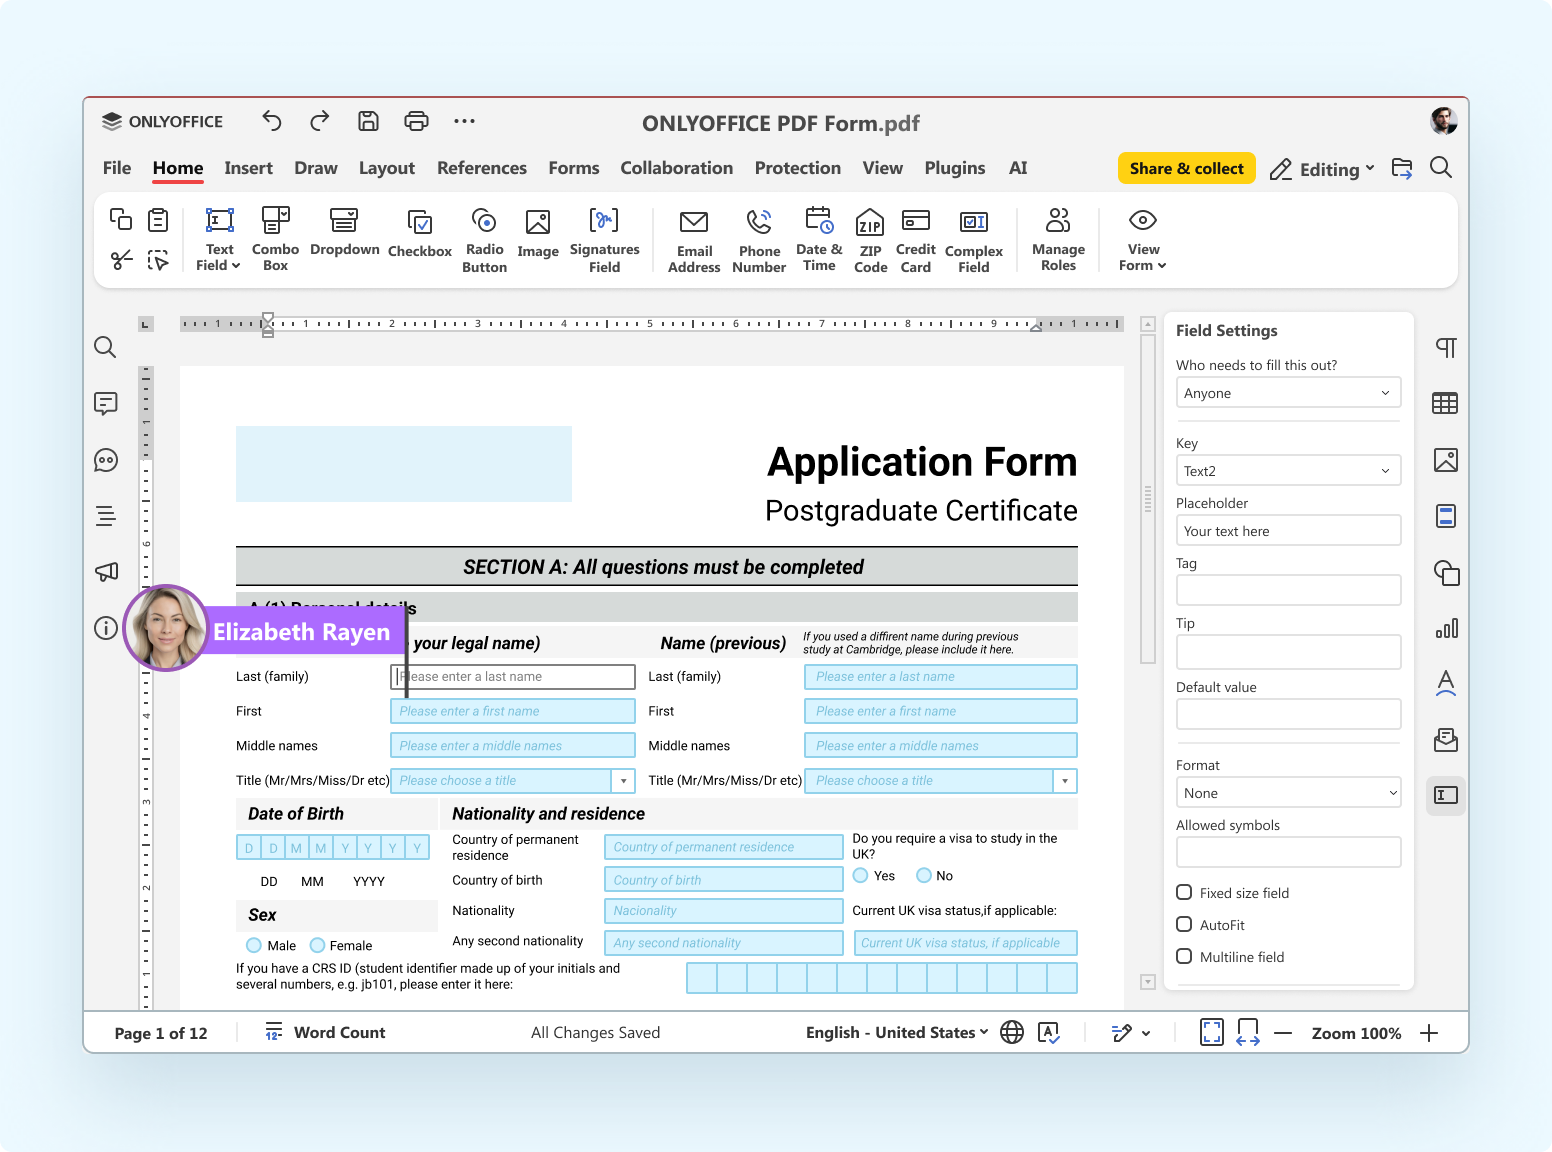Open paragraph settings in right sidebar
This screenshot has height=1152, width=1552.
click(1446, 347)
